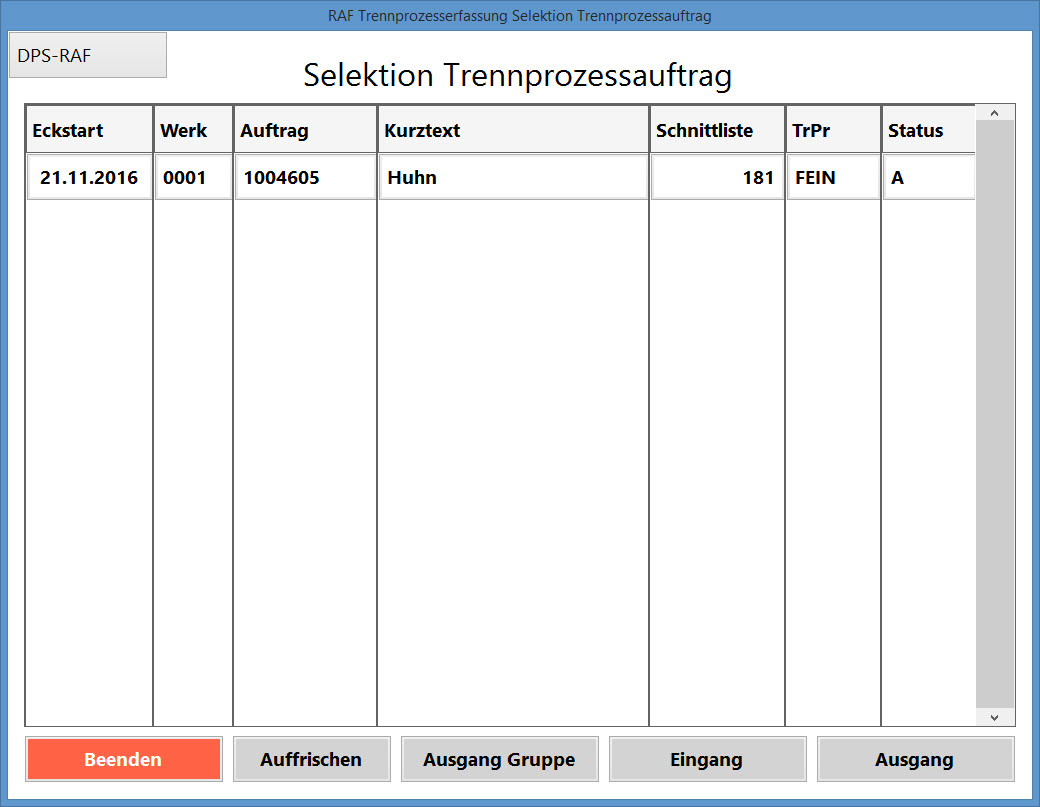Select the TrPr column header

pyautogui.click(x=833, y=131)
